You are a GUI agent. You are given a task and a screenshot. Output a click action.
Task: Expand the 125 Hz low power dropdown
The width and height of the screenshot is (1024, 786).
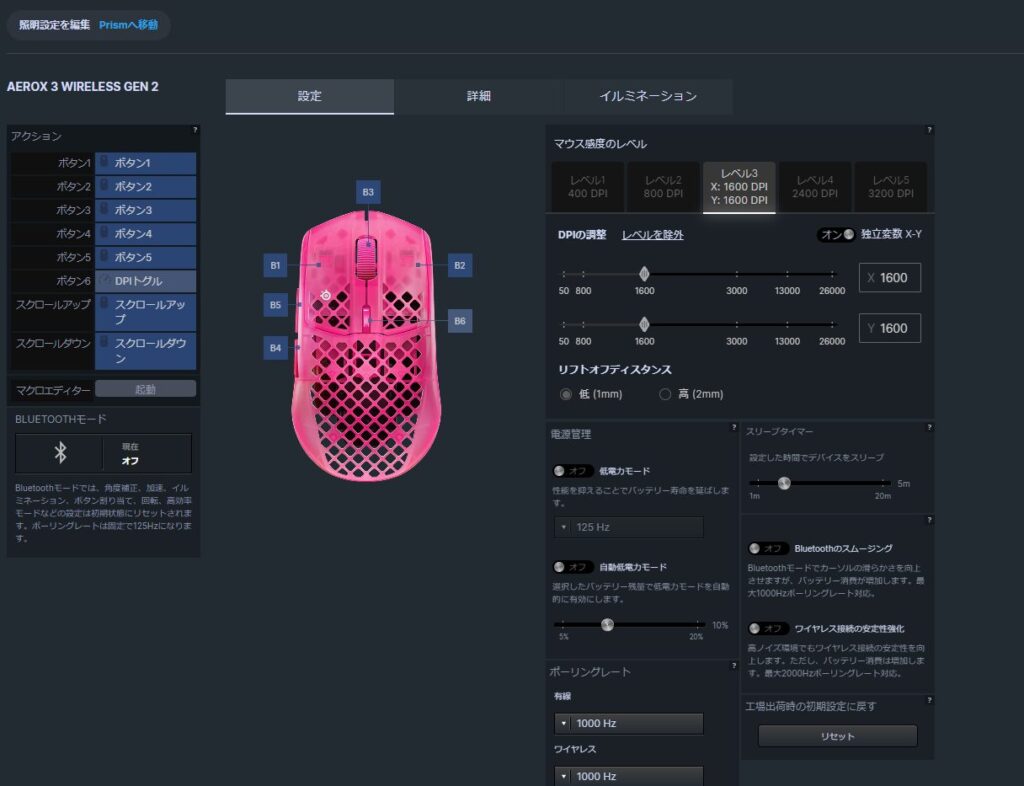click(628, 527)
